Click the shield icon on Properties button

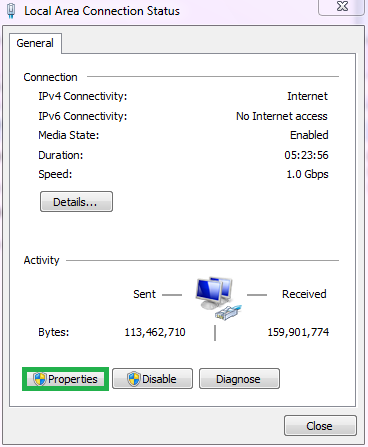pyautogui.click(x=40, y=379)
